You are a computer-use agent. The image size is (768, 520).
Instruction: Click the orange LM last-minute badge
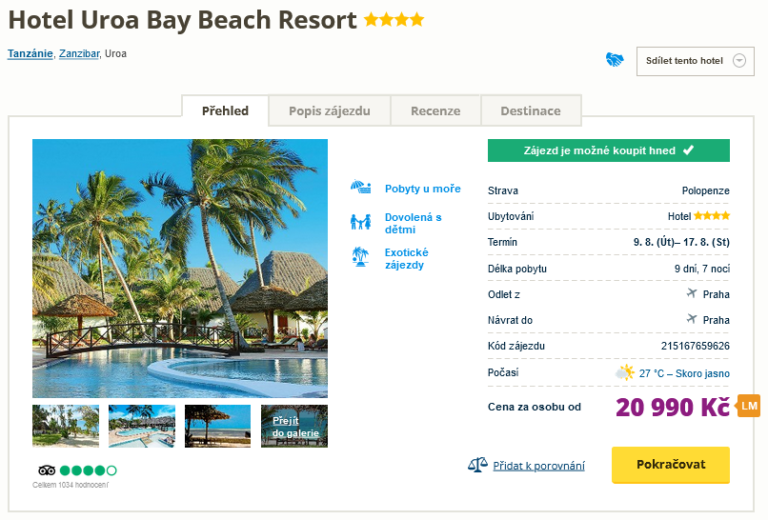pos(748,406)
